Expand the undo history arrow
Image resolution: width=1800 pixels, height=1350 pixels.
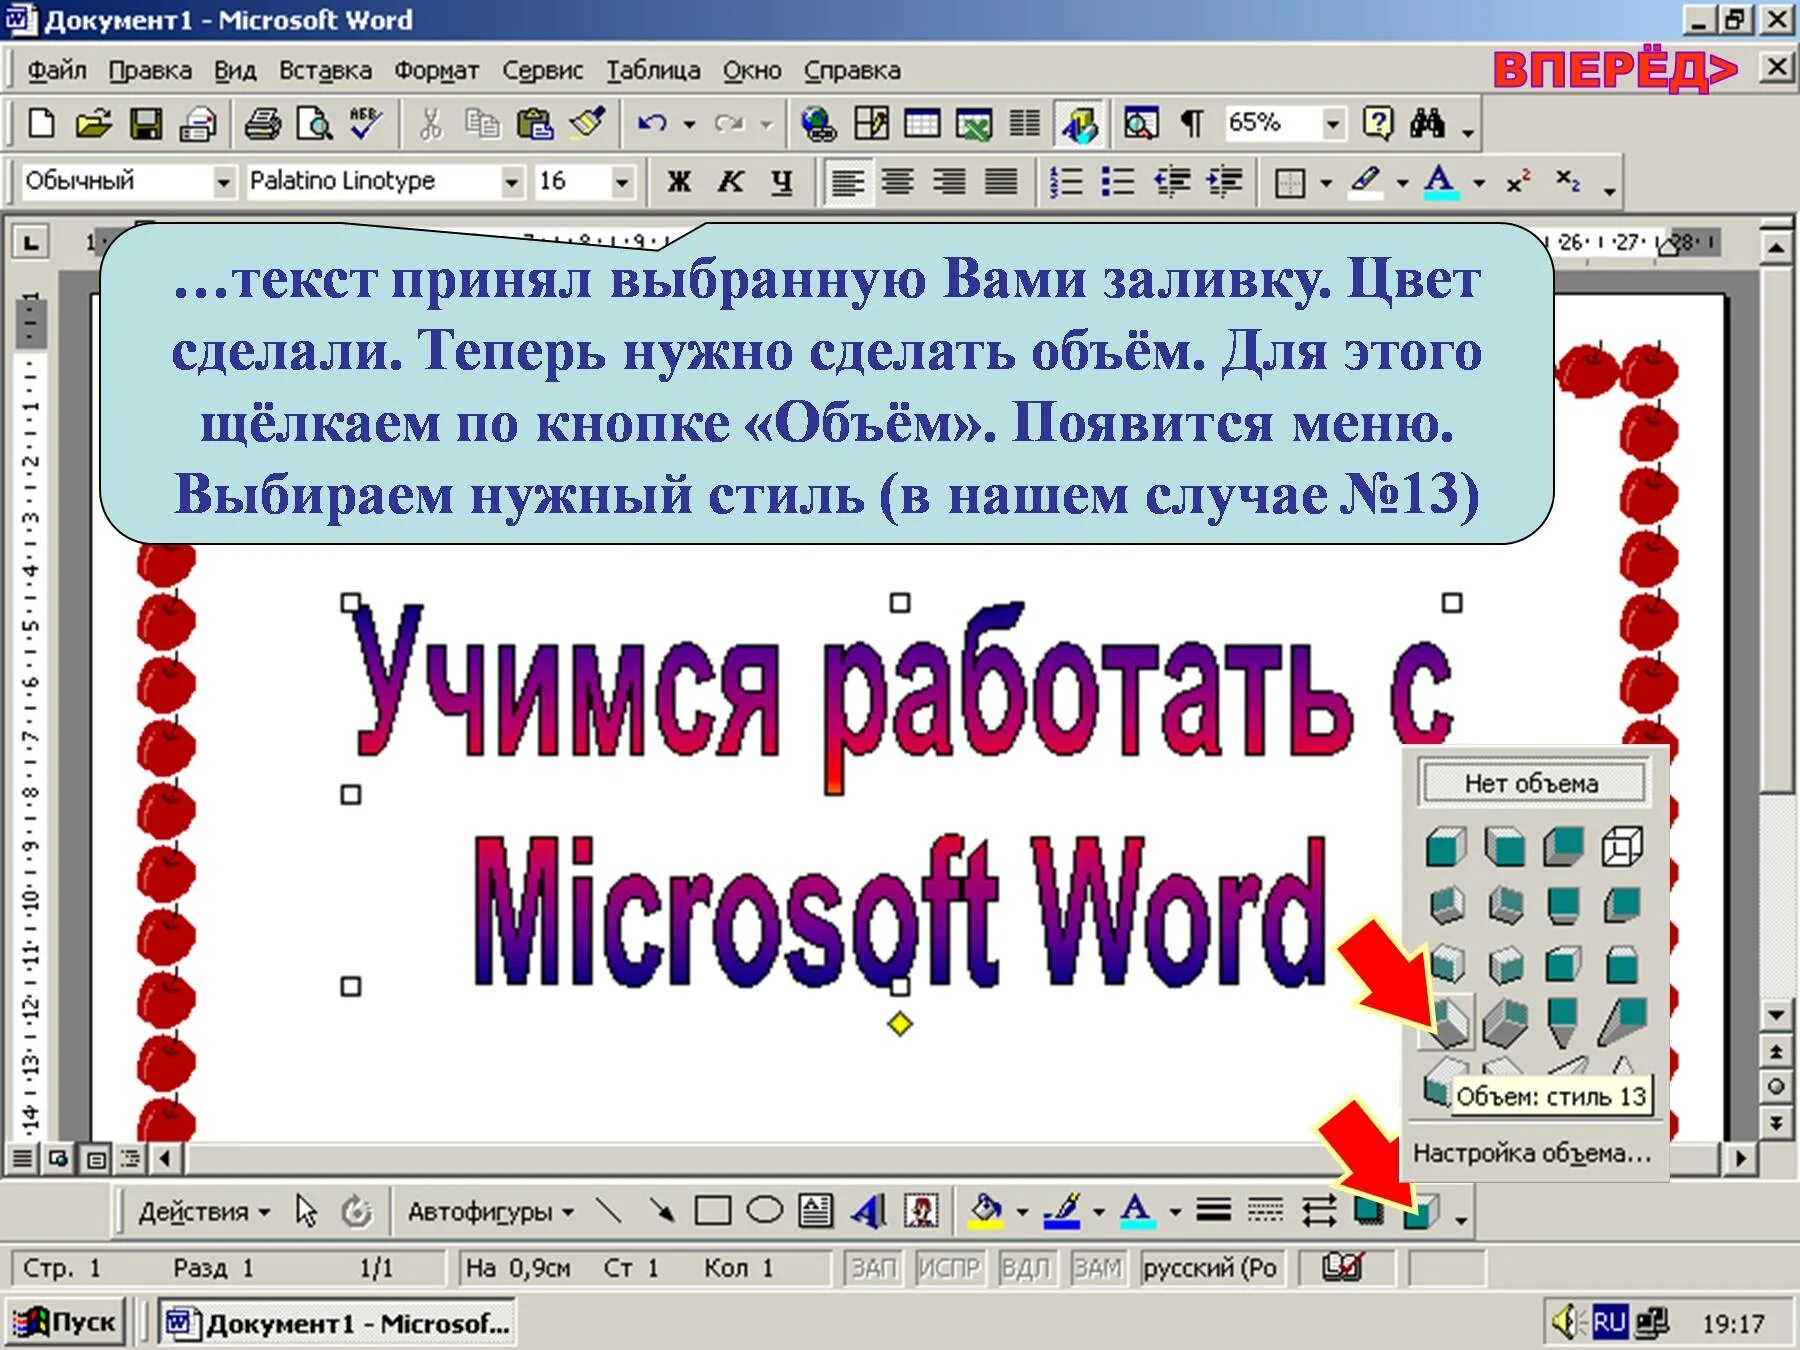tap(689, 125)
